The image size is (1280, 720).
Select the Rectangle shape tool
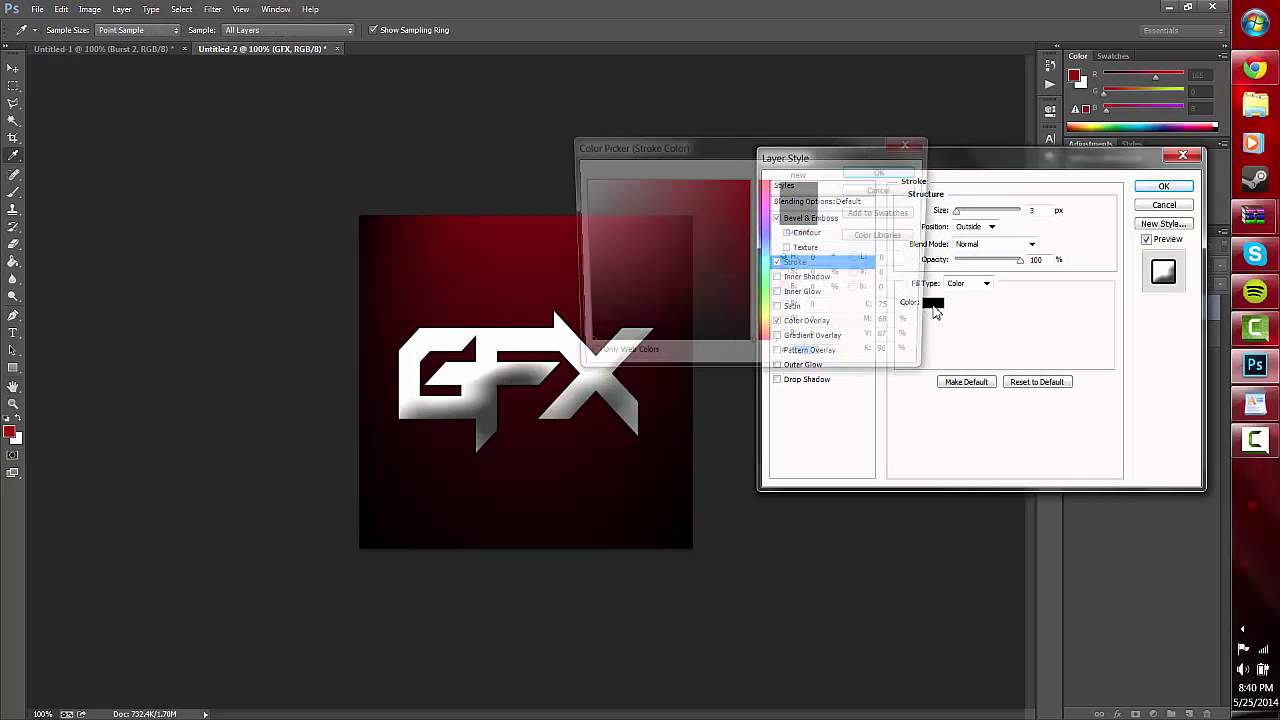[x=13, y=368]
